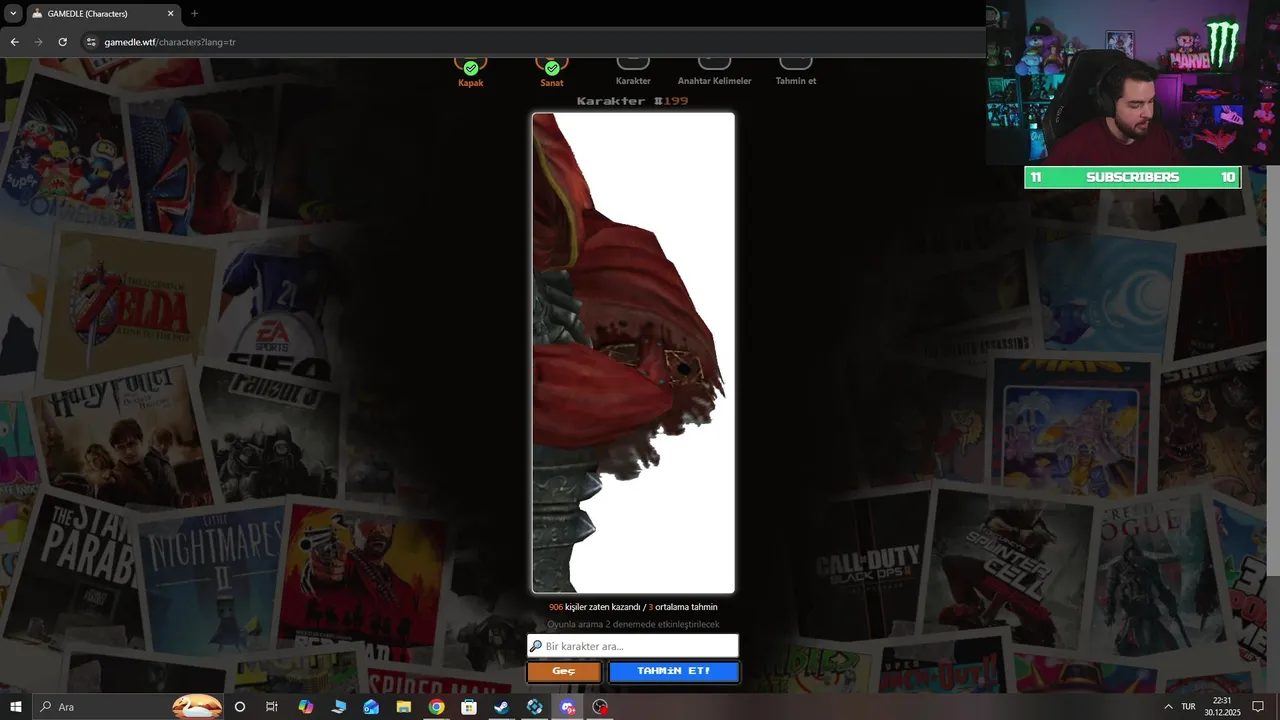Viewport: 1280px width, 720px height.
Task: Click the swan search highlight image
Action: 197,707
